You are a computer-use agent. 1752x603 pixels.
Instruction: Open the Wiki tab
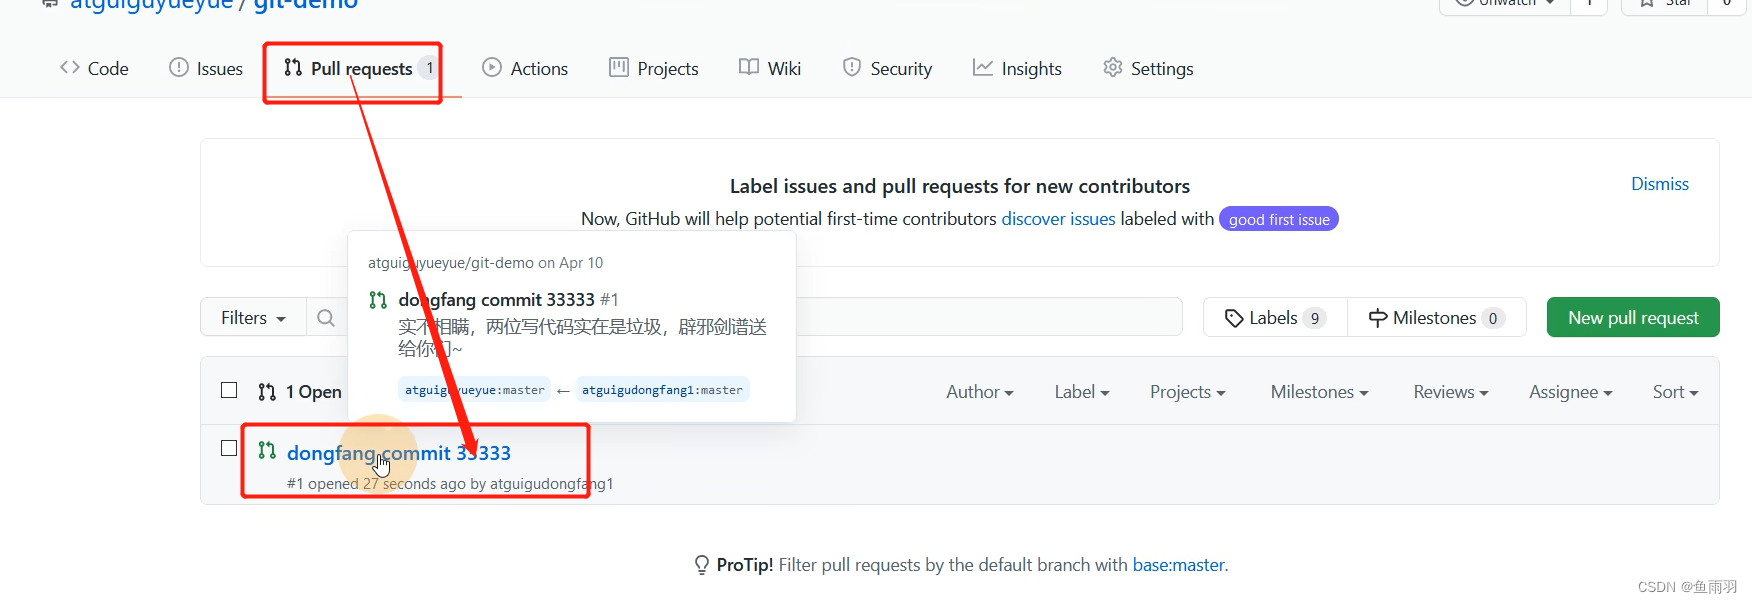[770, 68]
